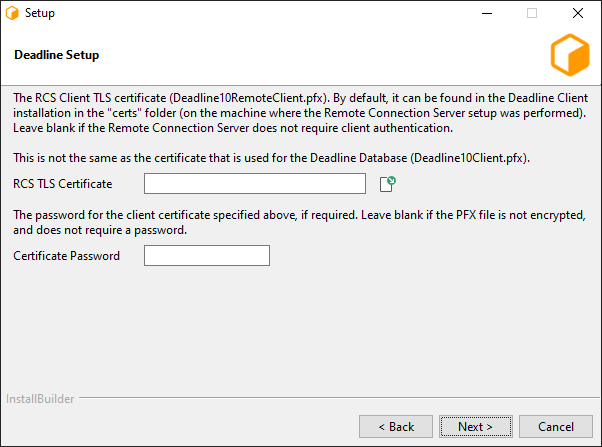Screen dimensions: 602x447
Task: Click the Setup app icon in title bar
Action: pyautogui.click(x=13, y=14)
